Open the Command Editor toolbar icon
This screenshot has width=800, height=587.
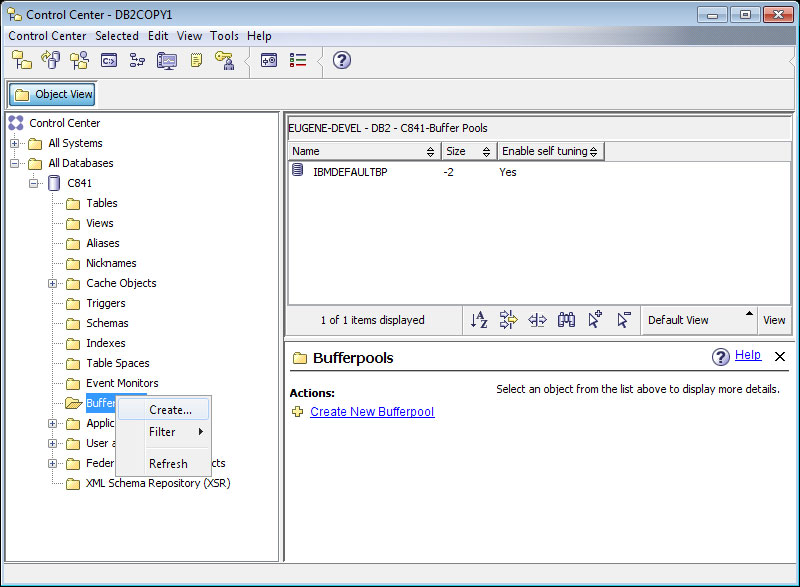(x=109, y=60)
